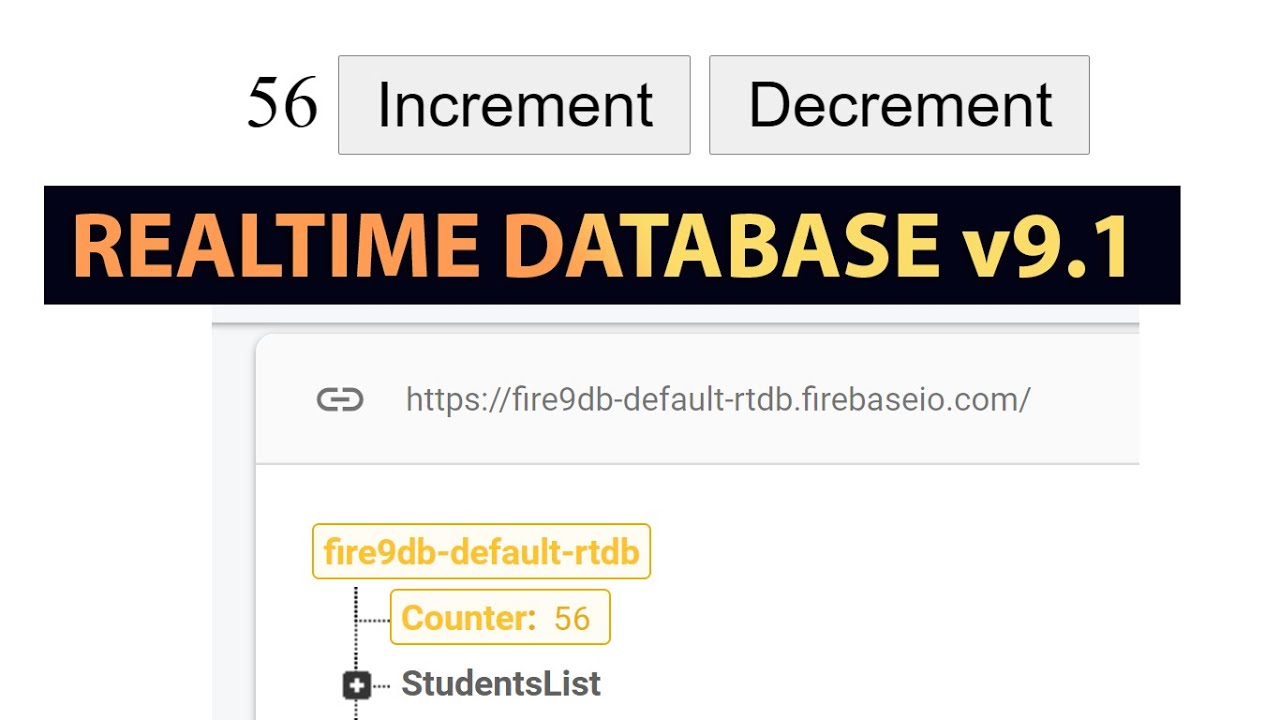Viewport: 1280px width, 720px height.
Task: Select the fire9db-default-rtdb root node
Action: 481,551
